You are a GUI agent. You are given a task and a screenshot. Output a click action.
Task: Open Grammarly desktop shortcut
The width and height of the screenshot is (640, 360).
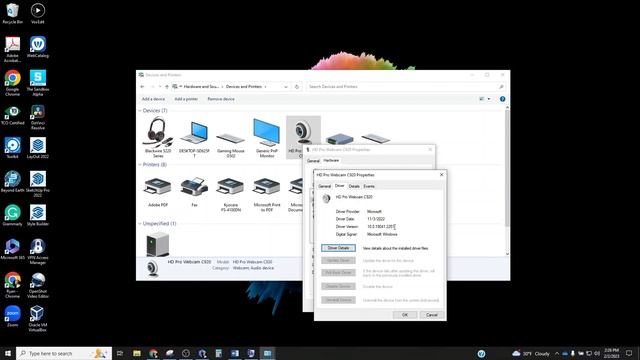[x=13, y=215]
